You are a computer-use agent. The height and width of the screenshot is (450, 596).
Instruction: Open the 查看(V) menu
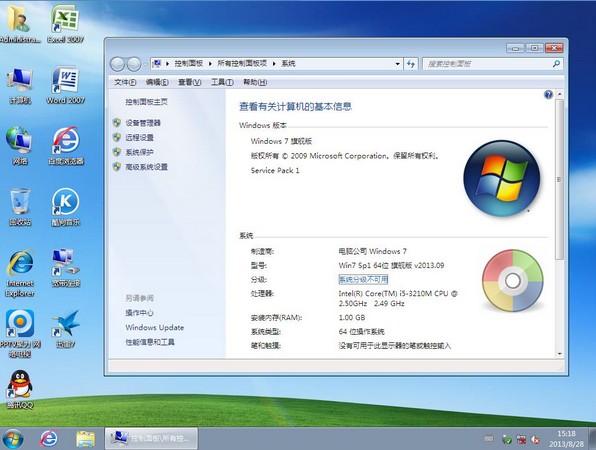click(x=190, y=82)
